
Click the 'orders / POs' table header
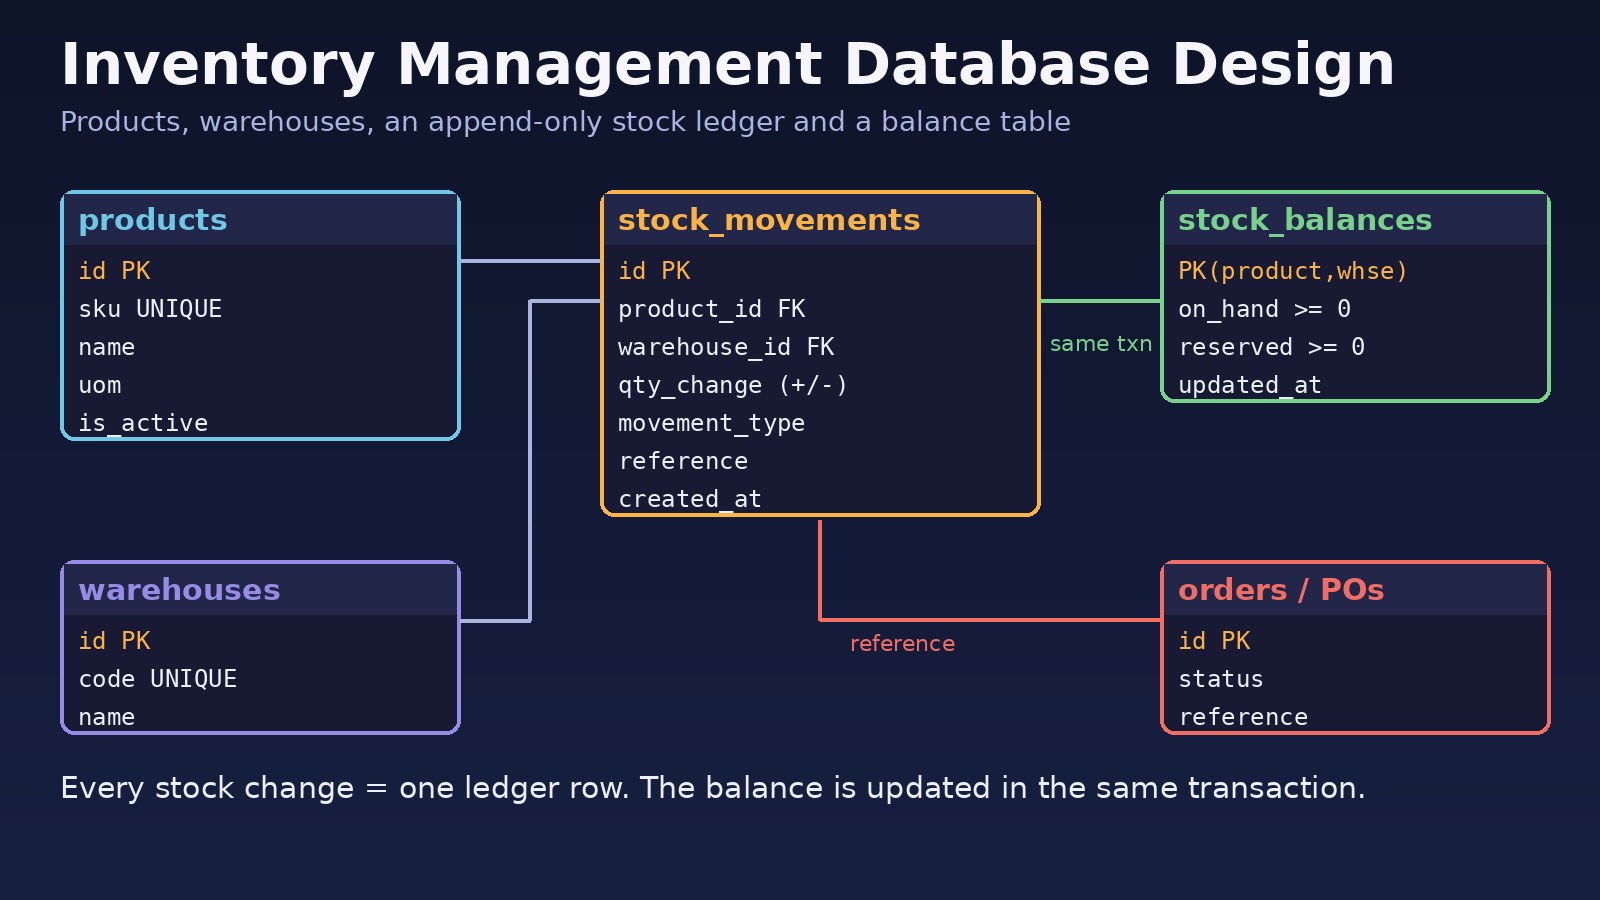pyautogui.click(x=1355, y=590)
